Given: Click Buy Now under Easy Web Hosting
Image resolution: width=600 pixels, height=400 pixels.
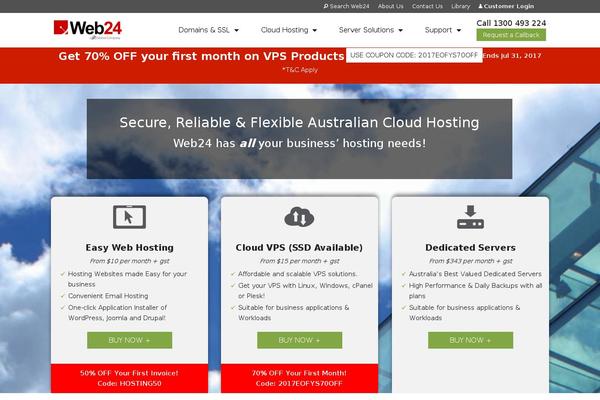Looking at the screenshot, I should click(129, 340).
